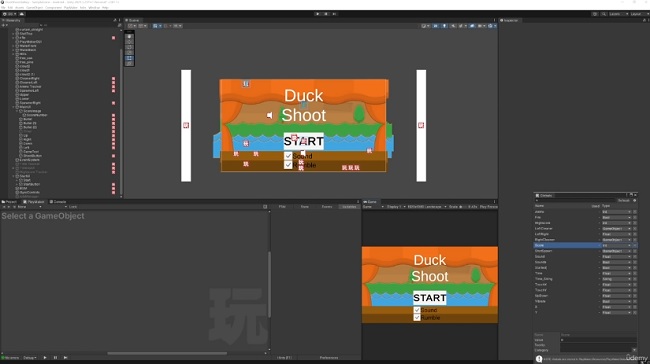Select the State tab in PlayMaker editor
The image size is (650, 364).
coord(305,206)
